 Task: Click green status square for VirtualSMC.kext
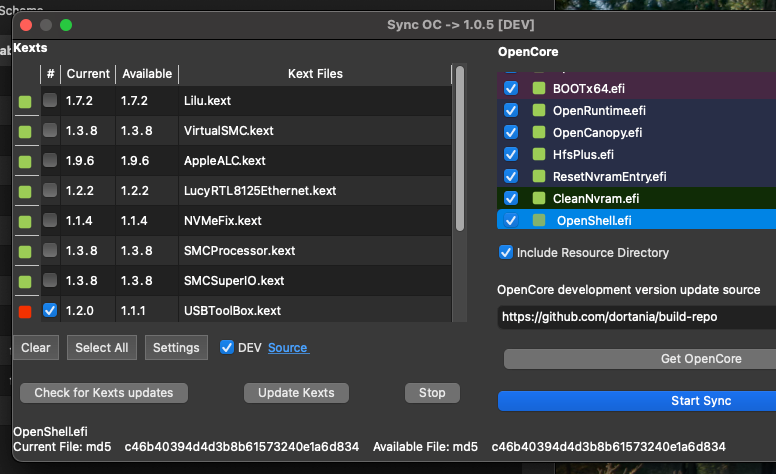pyautogui.click(x=25, y=132)
